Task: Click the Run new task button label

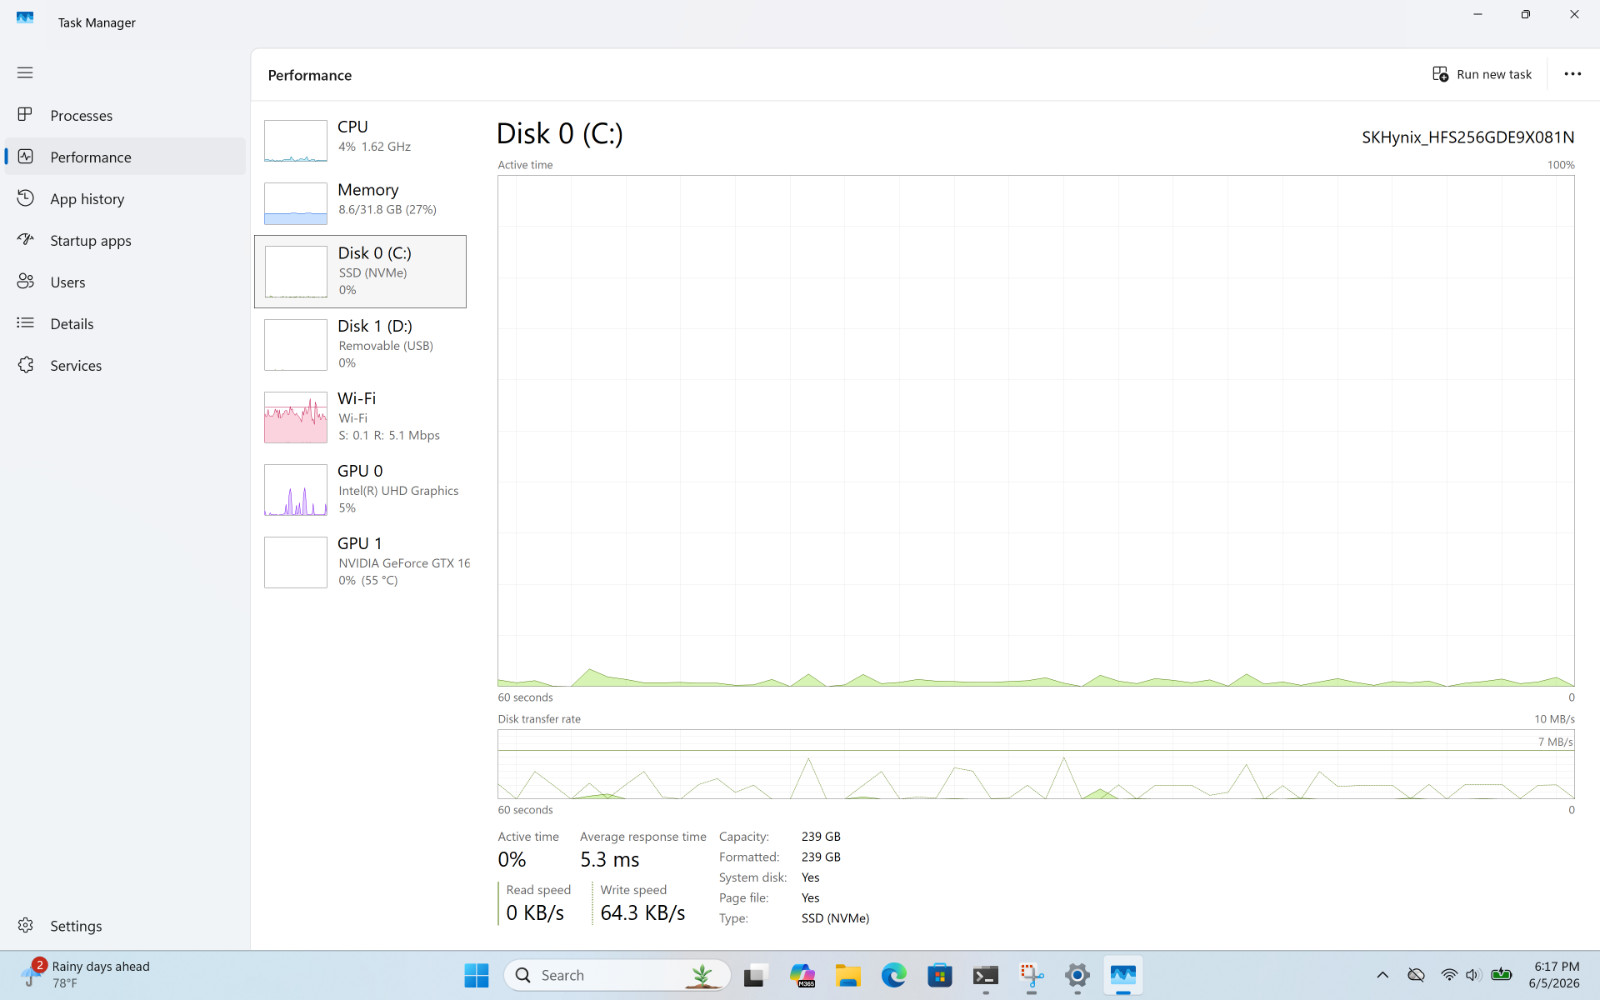Action: click(x=1494, y=75)
